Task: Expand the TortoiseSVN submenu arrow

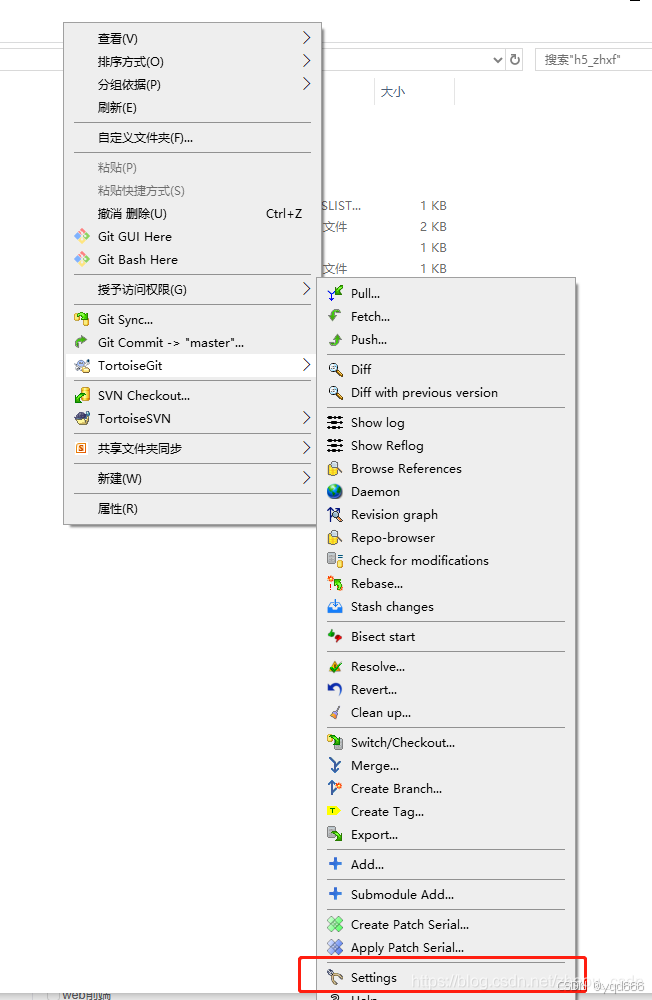Action: click(x=306, y=418)
